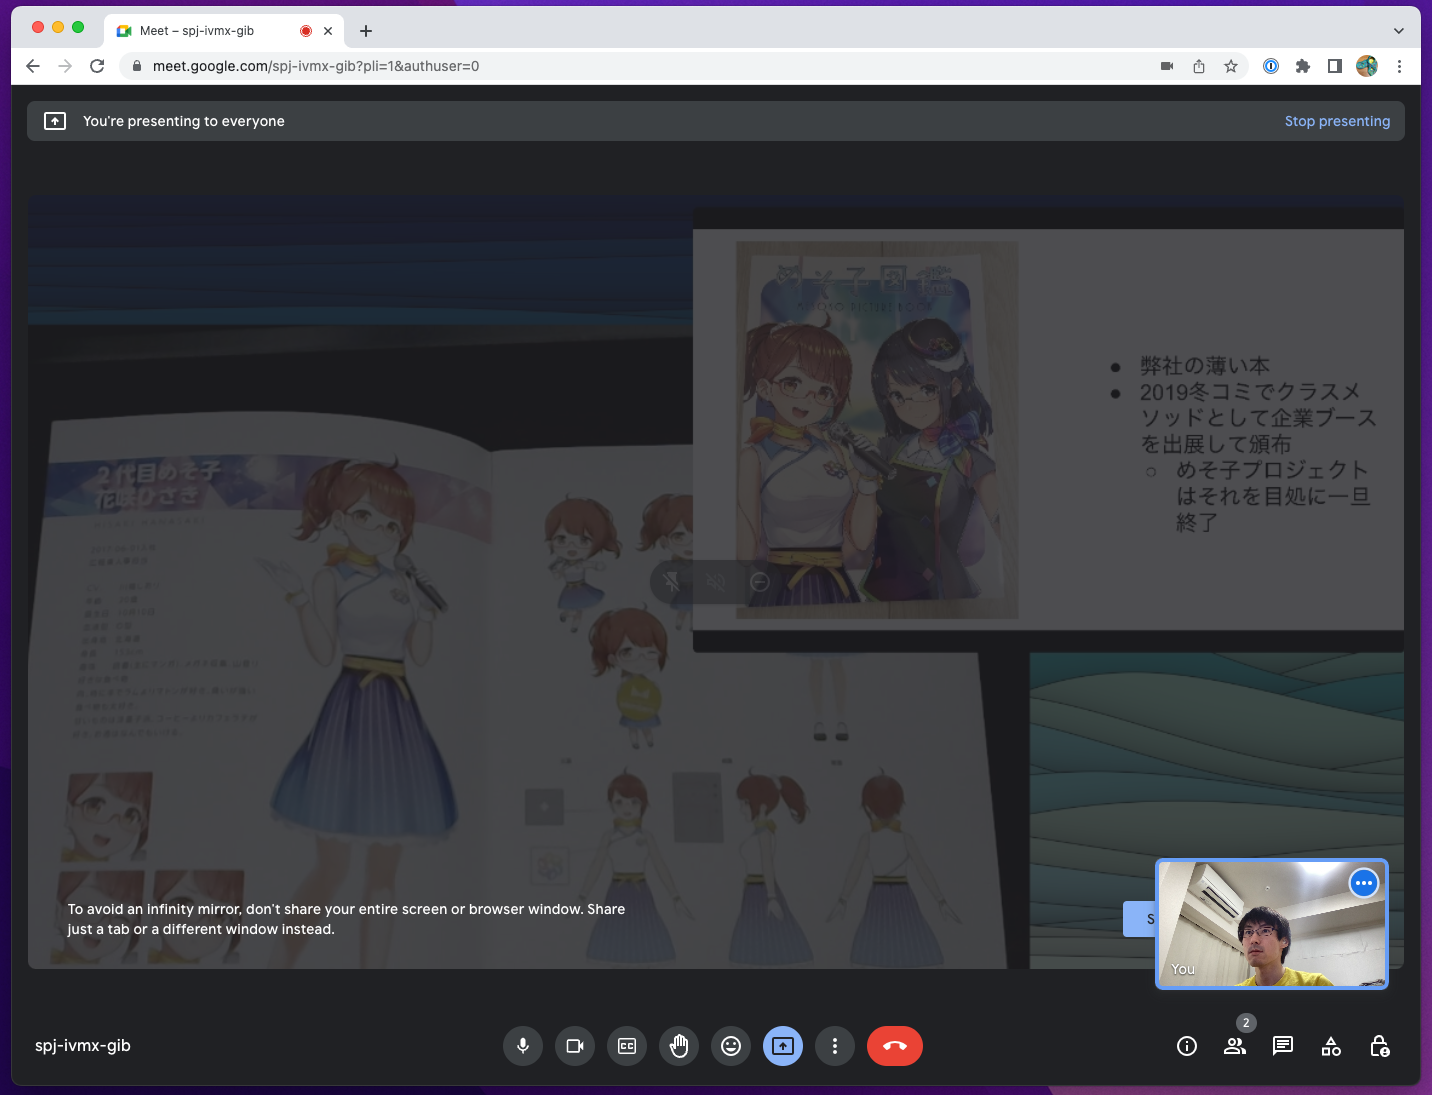The width and height of the screenshot is (1432, 1095).
Task: Reload the Meet page
Action: tap(97, 66)
